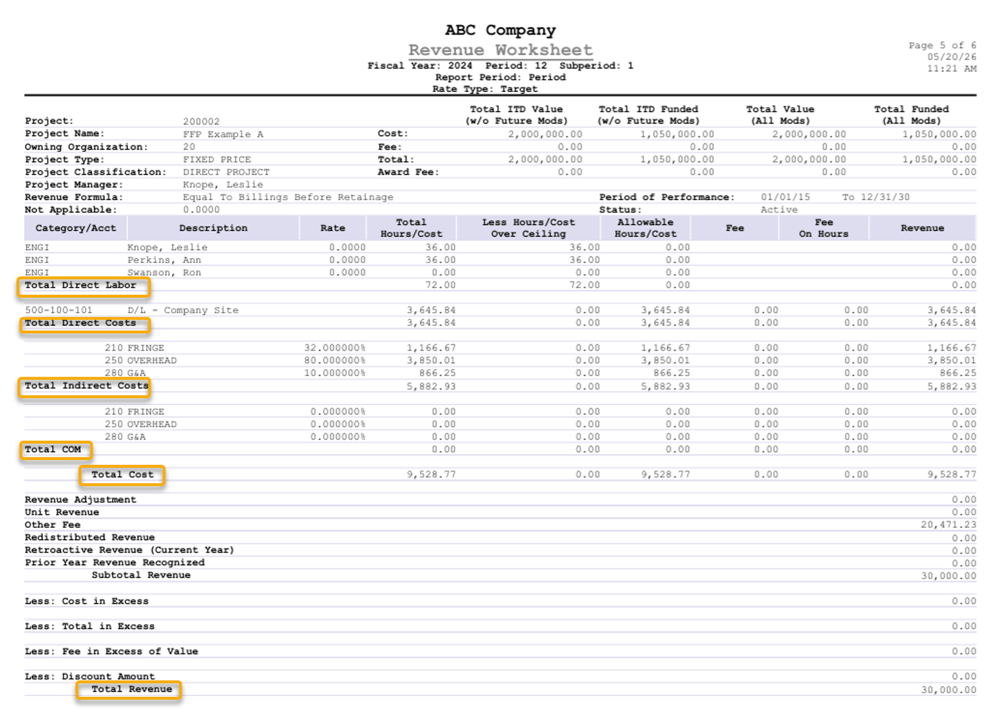Select the 10.000000% G&A rate

pyautogui.click(x=334, y=373)
